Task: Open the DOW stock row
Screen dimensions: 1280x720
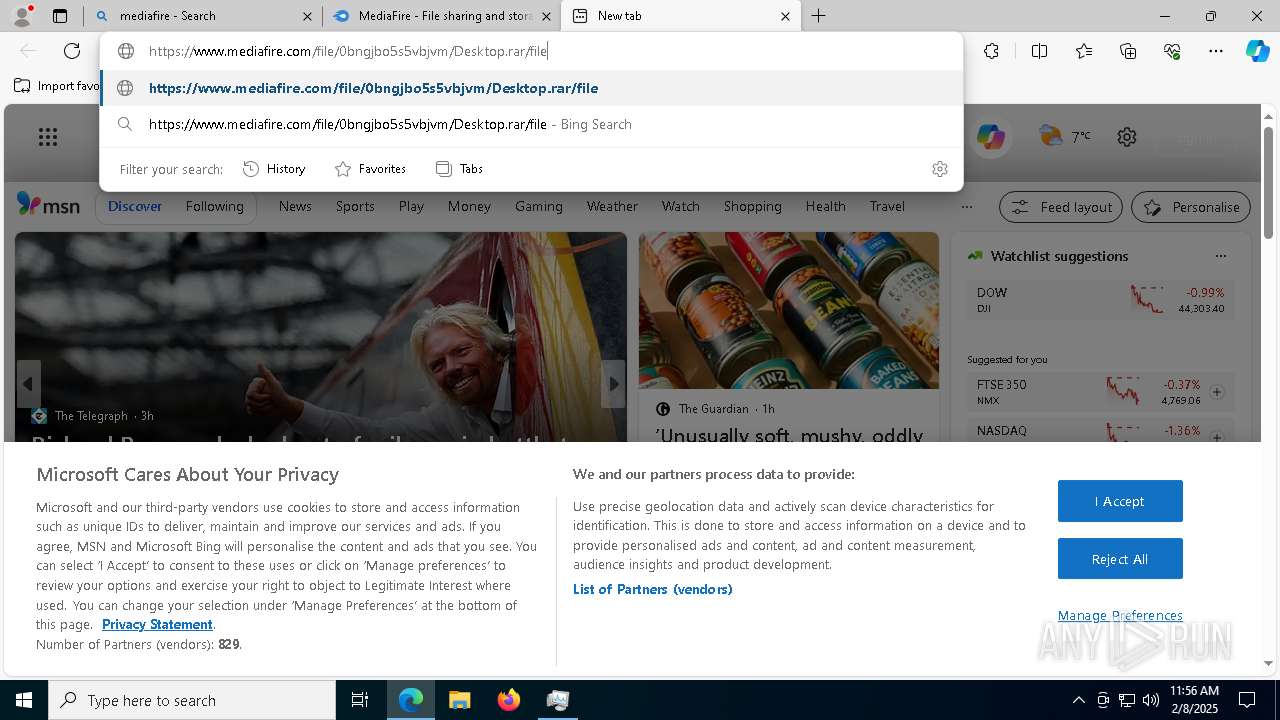Action: [x=1100, y=300]
